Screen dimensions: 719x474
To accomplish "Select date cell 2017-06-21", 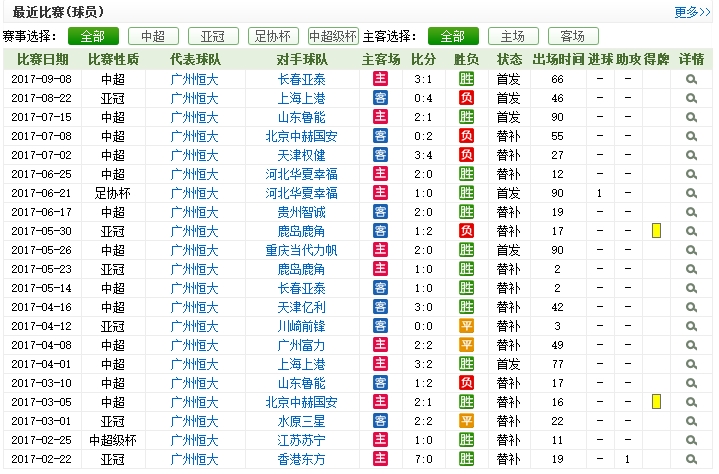I will (42, 193).
